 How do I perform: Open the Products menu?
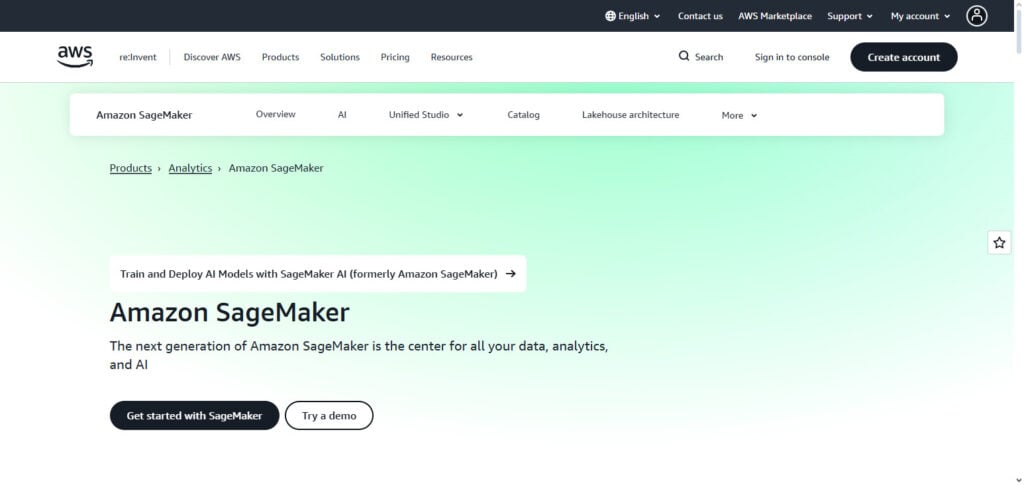tap(280, 57)
